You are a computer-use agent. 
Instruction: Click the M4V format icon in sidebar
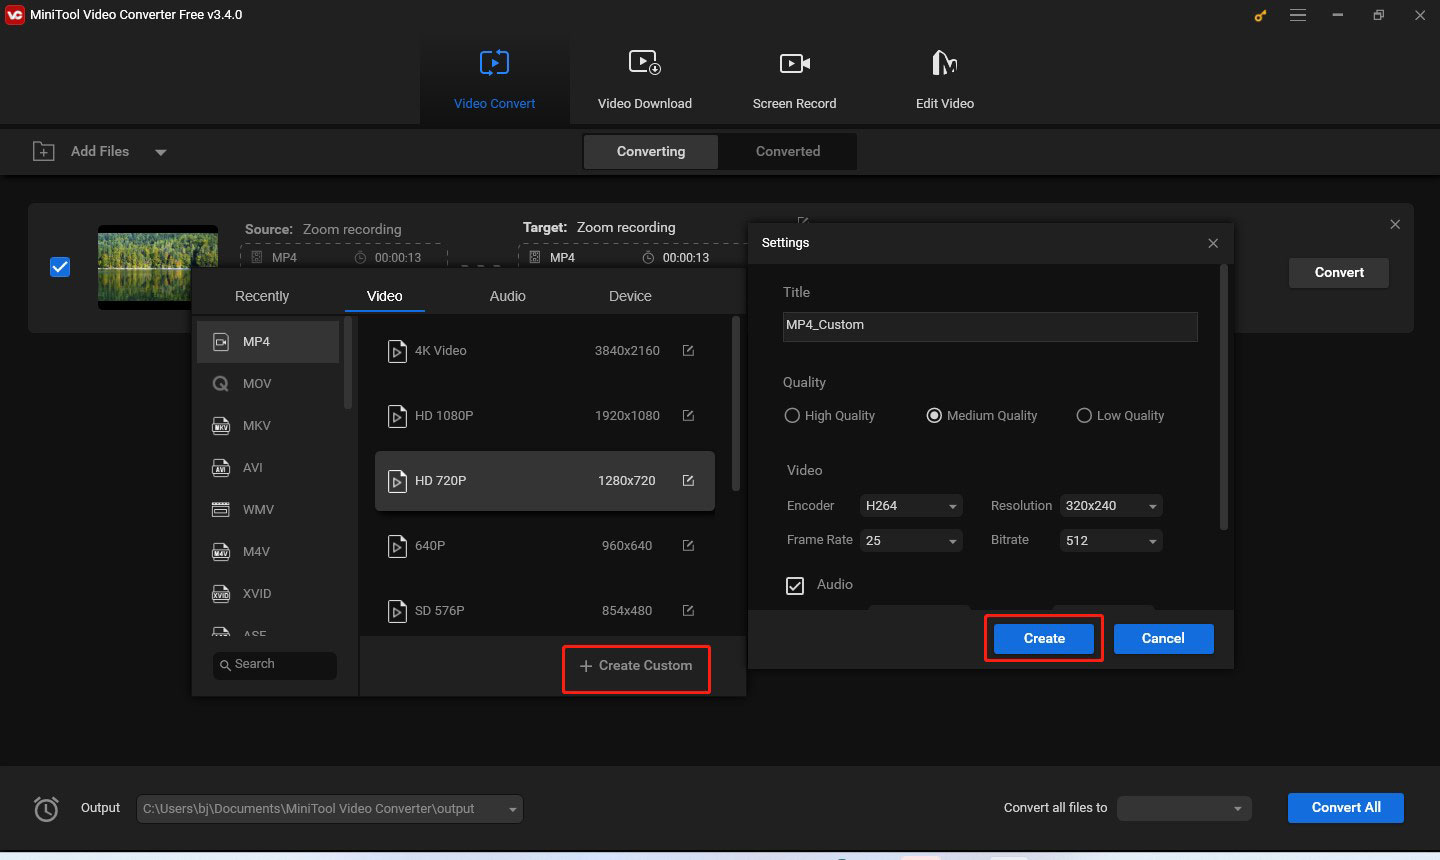point(221,552)
